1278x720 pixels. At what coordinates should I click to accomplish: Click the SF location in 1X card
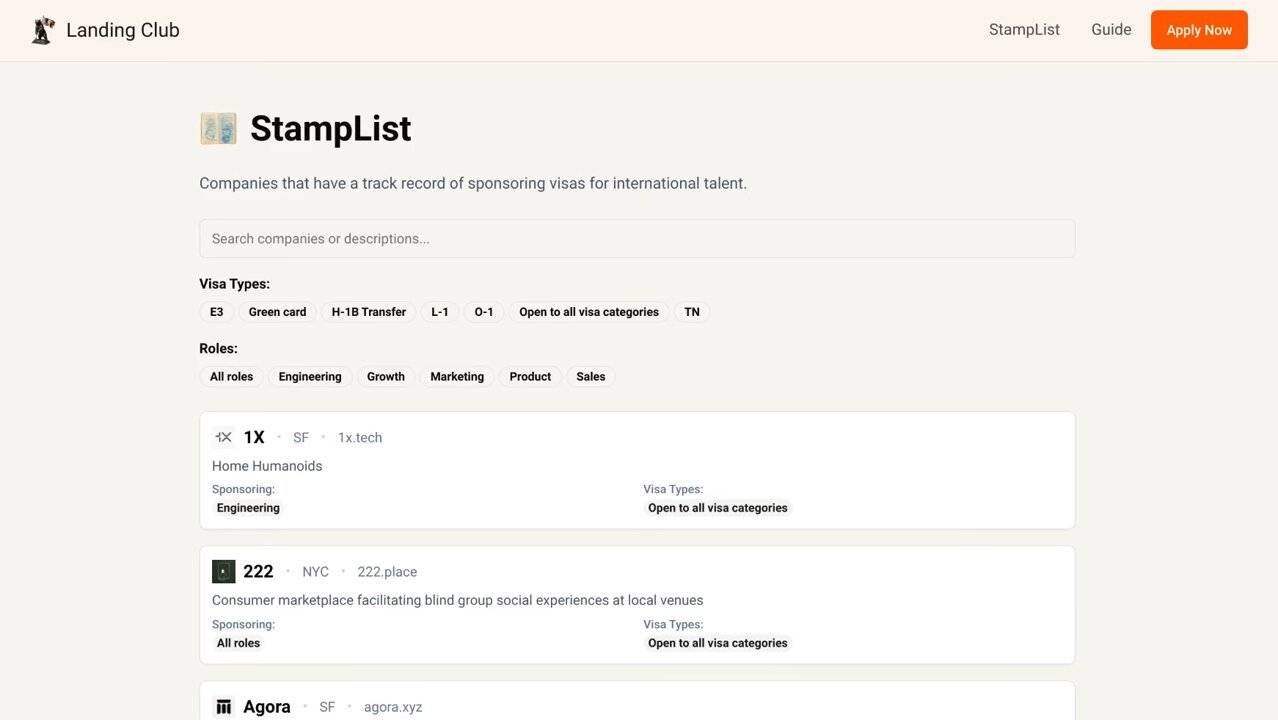[301, 438]
